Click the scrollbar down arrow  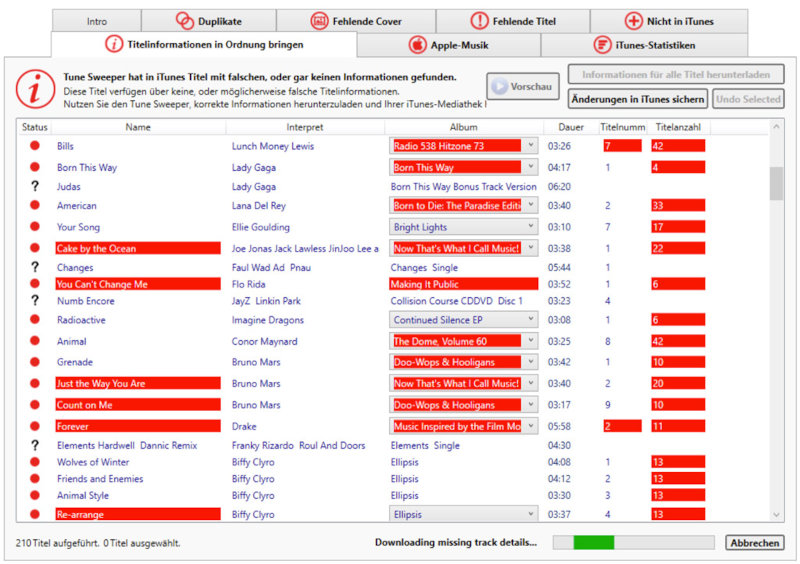776,514
